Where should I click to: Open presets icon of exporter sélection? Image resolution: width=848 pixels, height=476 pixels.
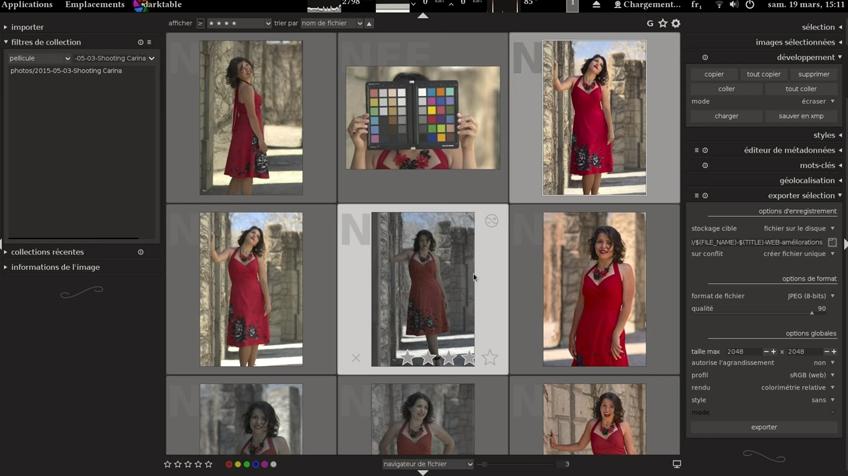(x=697, y=196)
